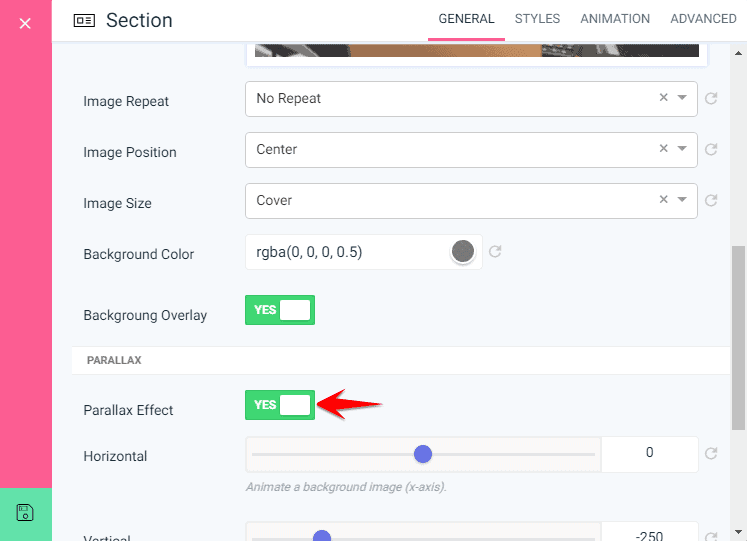The width and height of the screenshot is (747, 541).
Task: Reset the Image Position setting
Action: (x=711, y=150)
